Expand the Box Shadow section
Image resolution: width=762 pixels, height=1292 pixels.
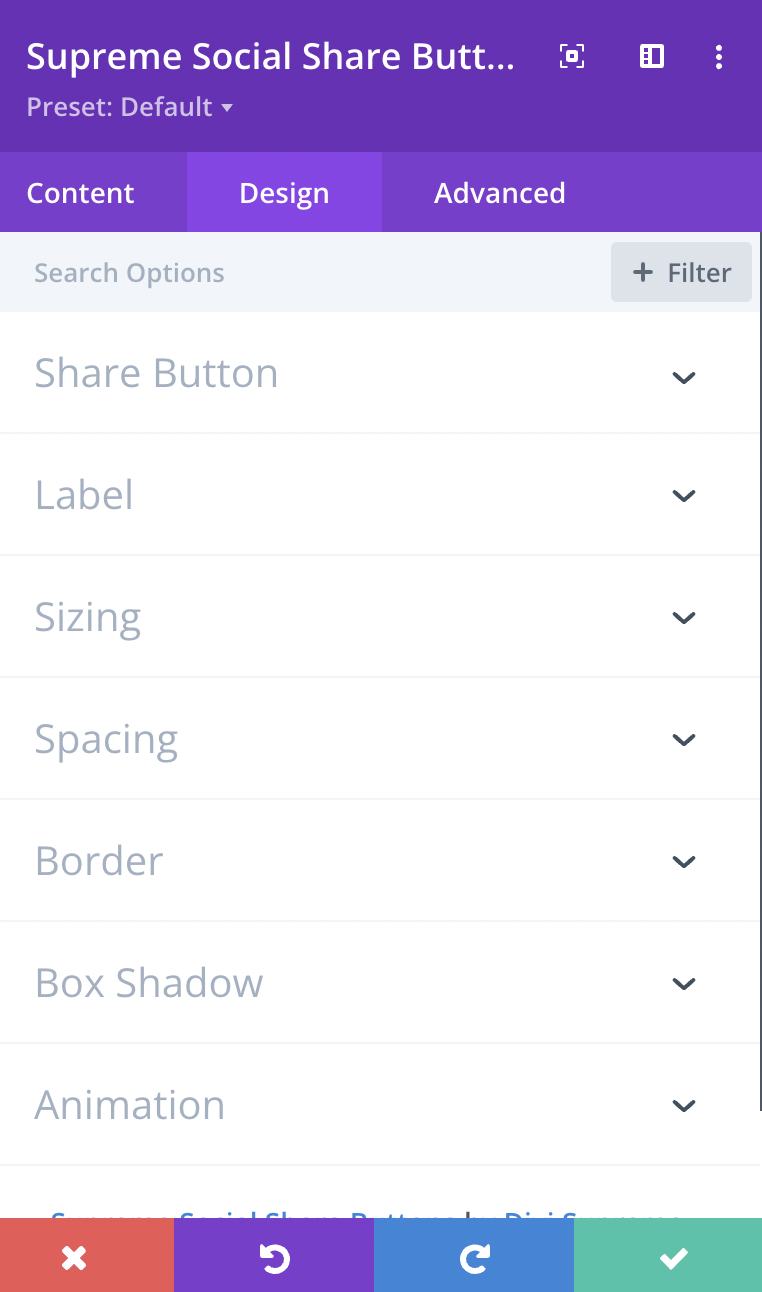[684, 983]
